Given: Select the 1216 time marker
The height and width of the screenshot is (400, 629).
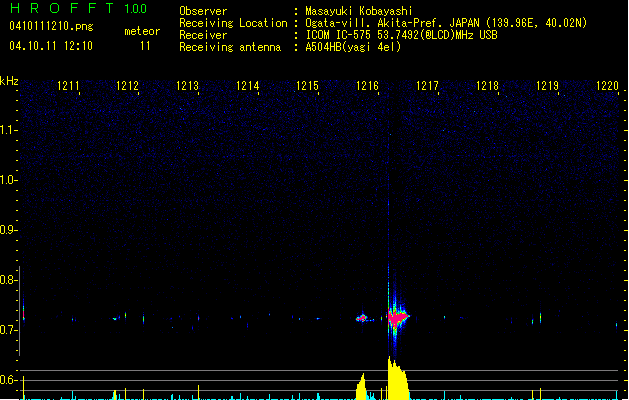Looking at the screenshot, I should [367, 87].
